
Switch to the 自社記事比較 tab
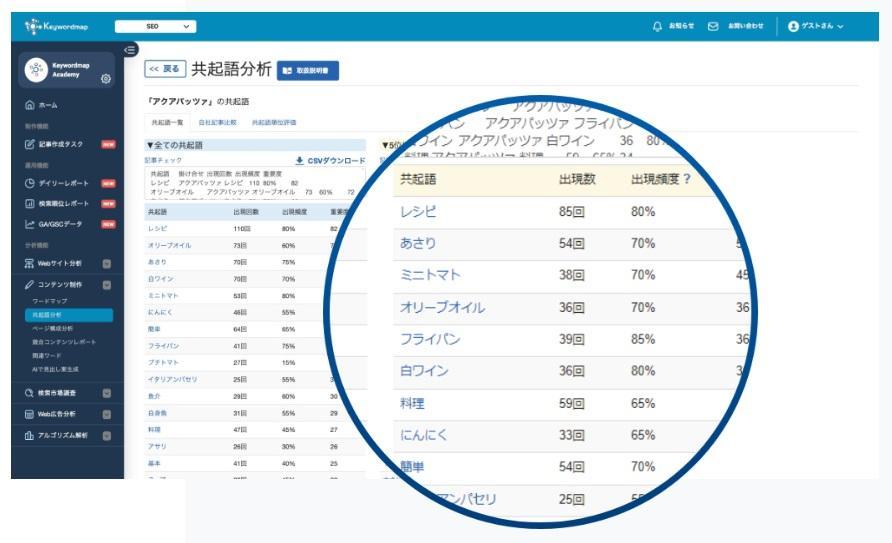click(x=217, y=122)
